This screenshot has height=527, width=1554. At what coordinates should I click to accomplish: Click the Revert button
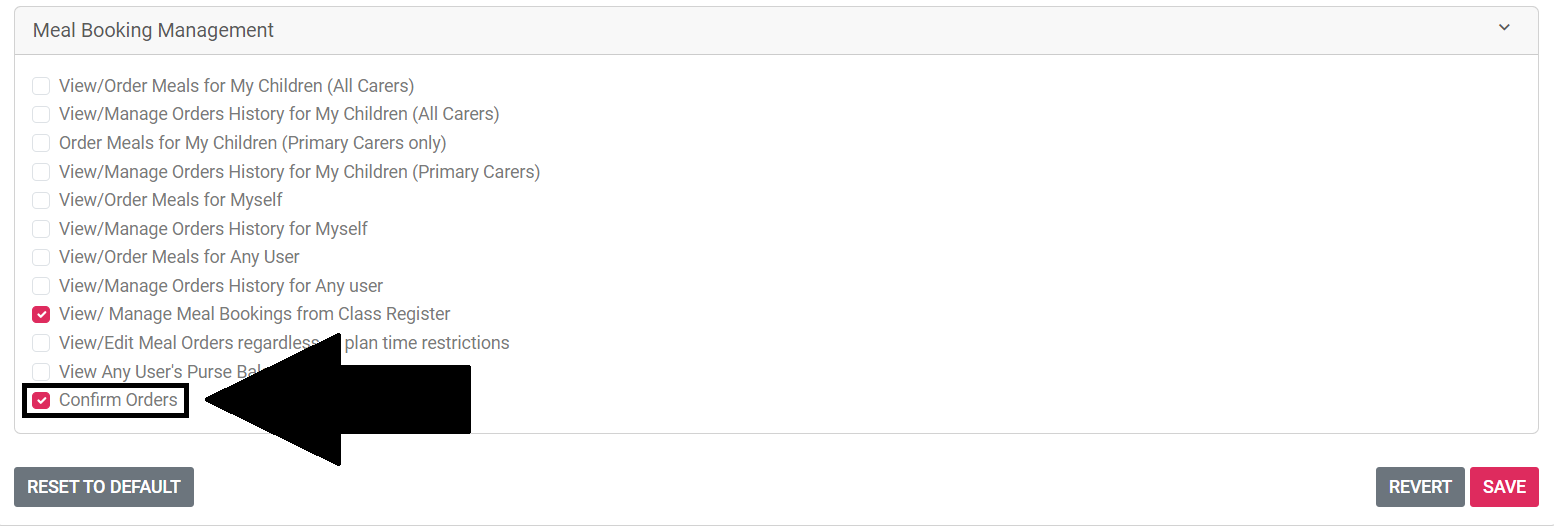click(1420, 487)
